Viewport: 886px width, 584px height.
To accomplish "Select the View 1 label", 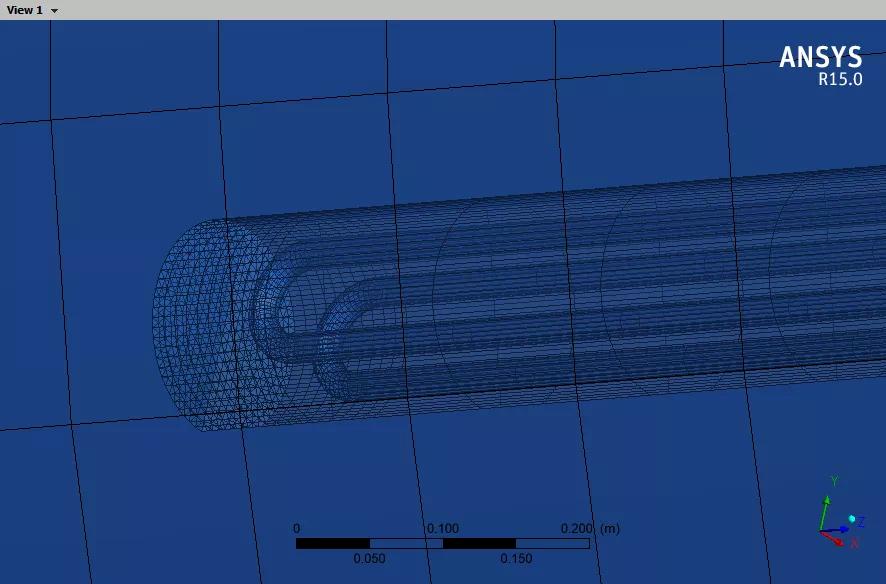I will 24,10.
